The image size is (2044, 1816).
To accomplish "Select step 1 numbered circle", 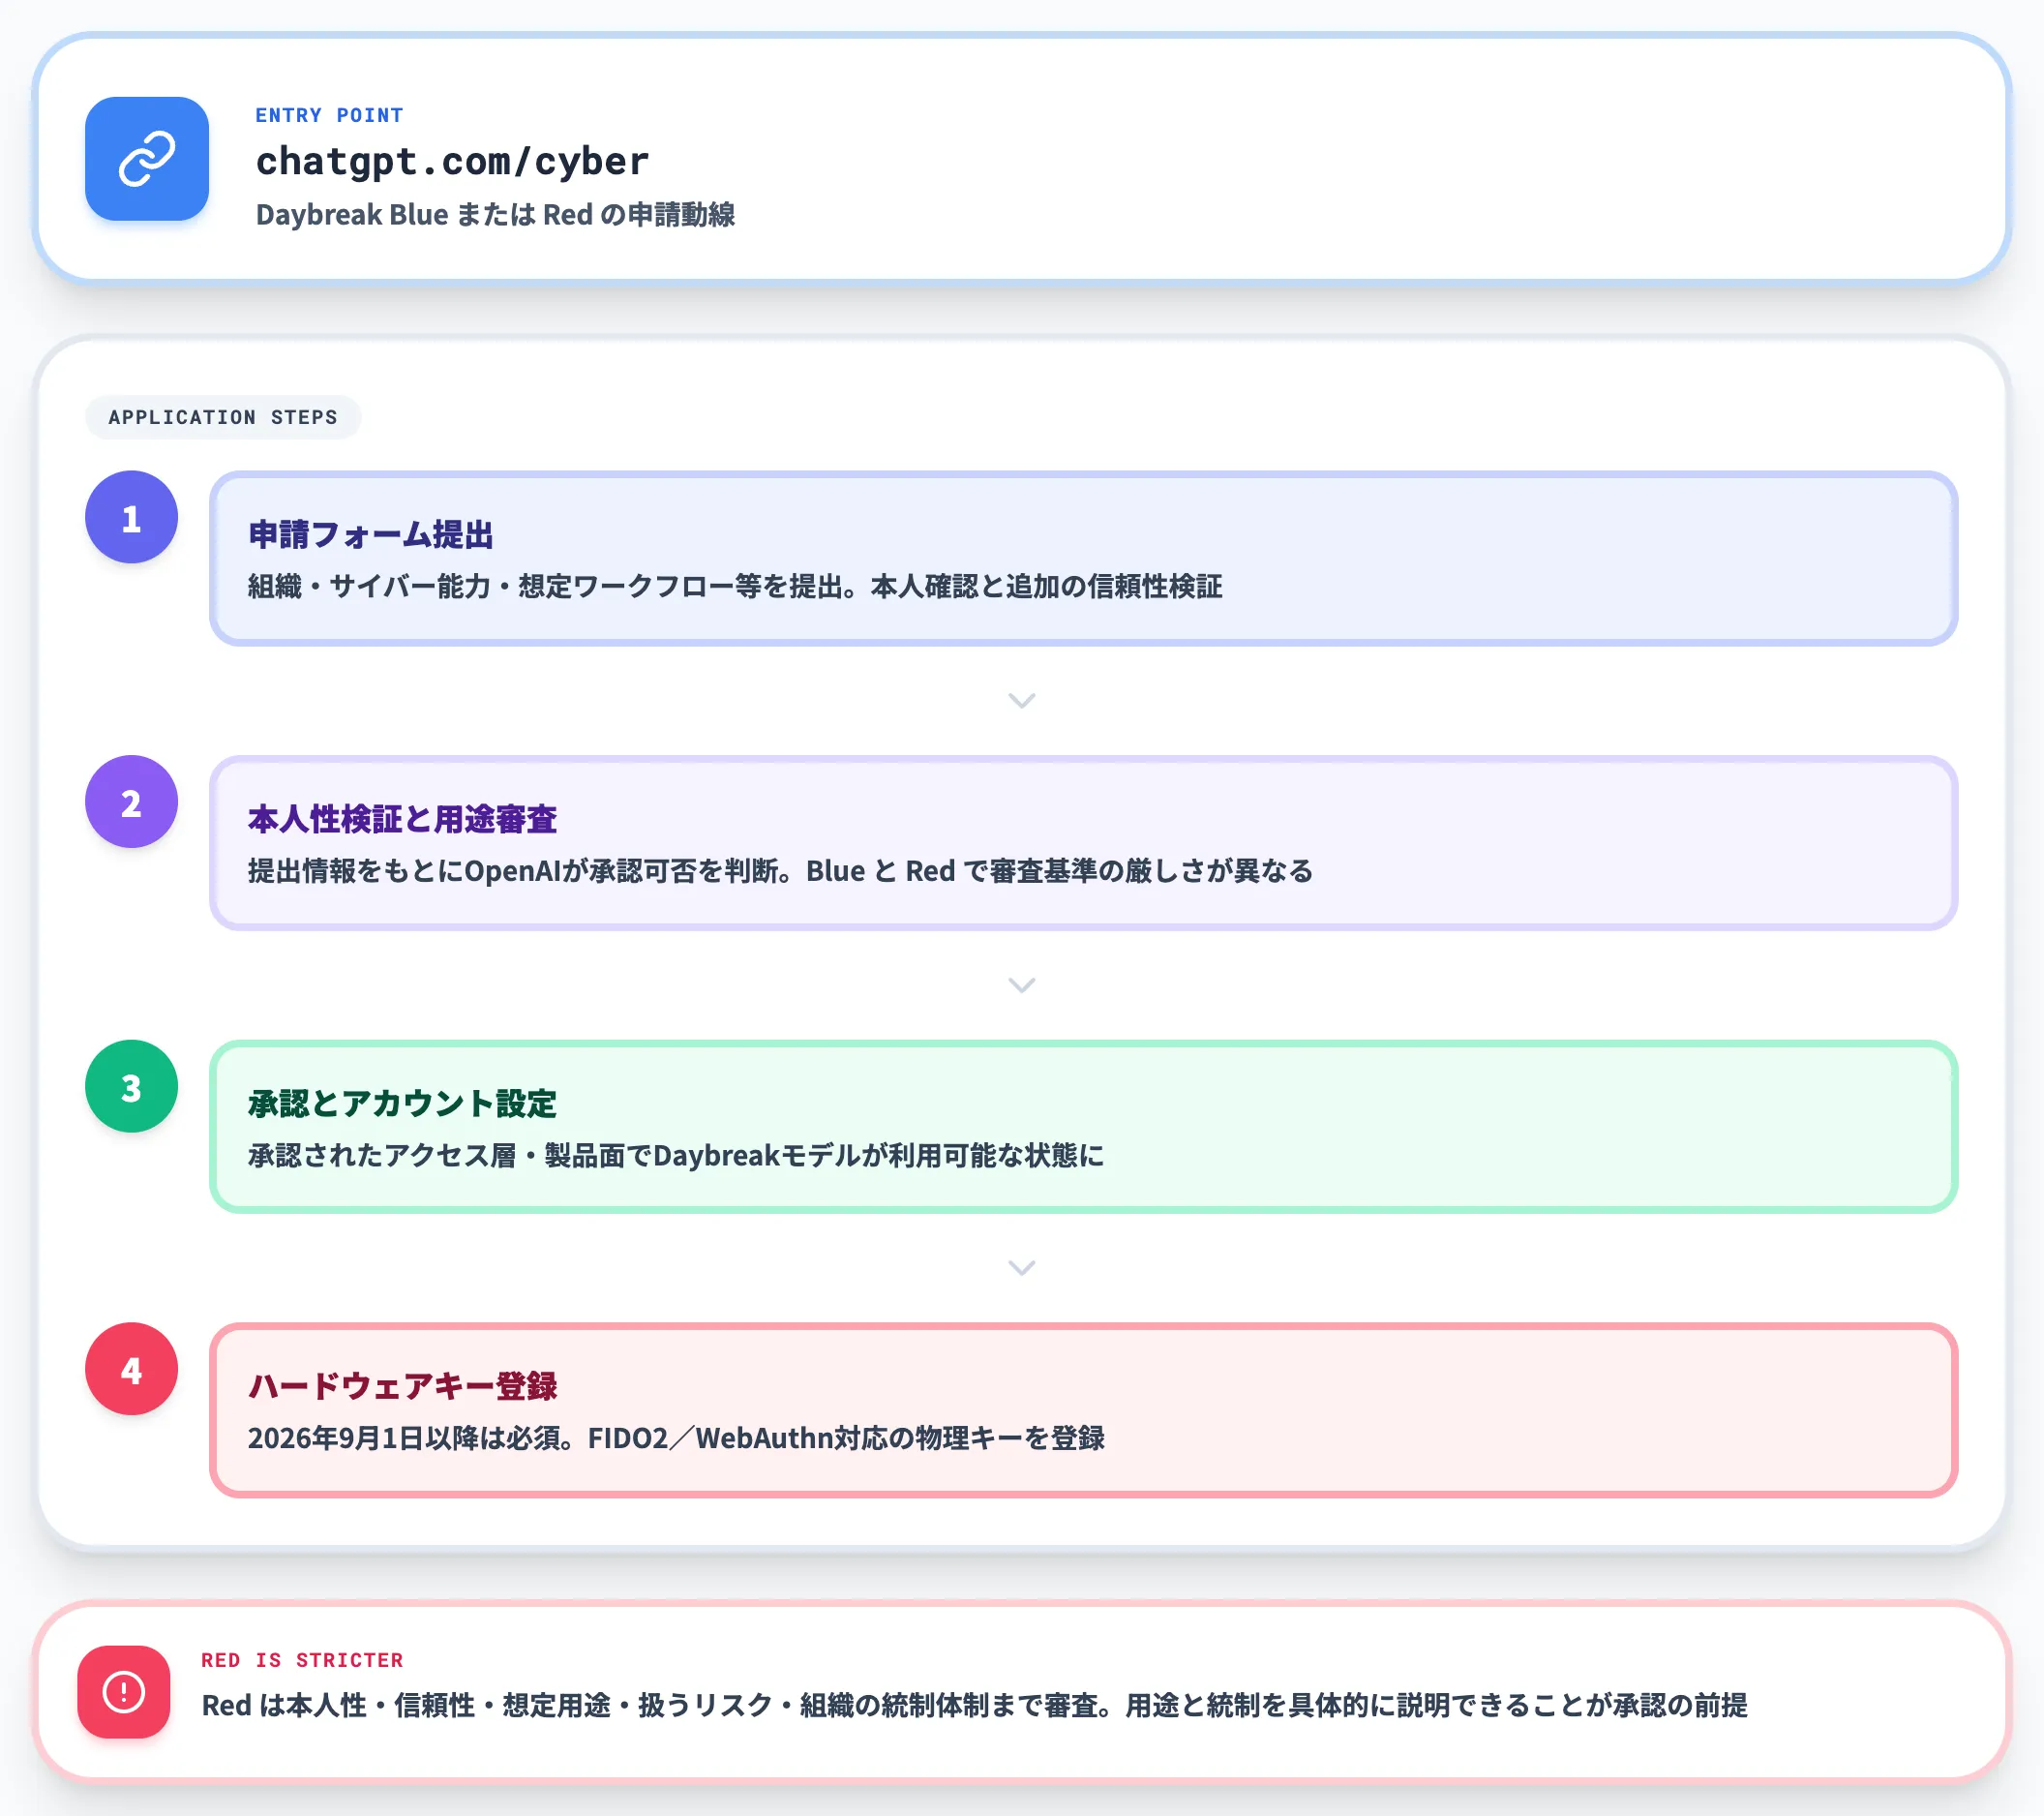I will click(131, 517).
